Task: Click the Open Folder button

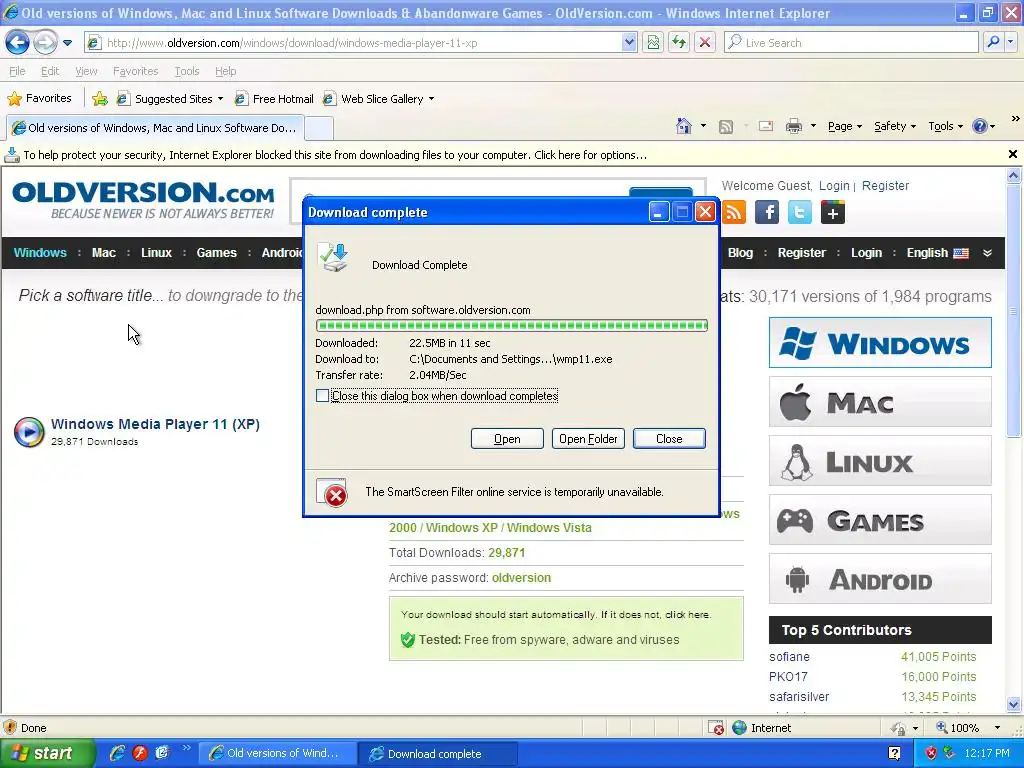Action: [x=588, y=439]
